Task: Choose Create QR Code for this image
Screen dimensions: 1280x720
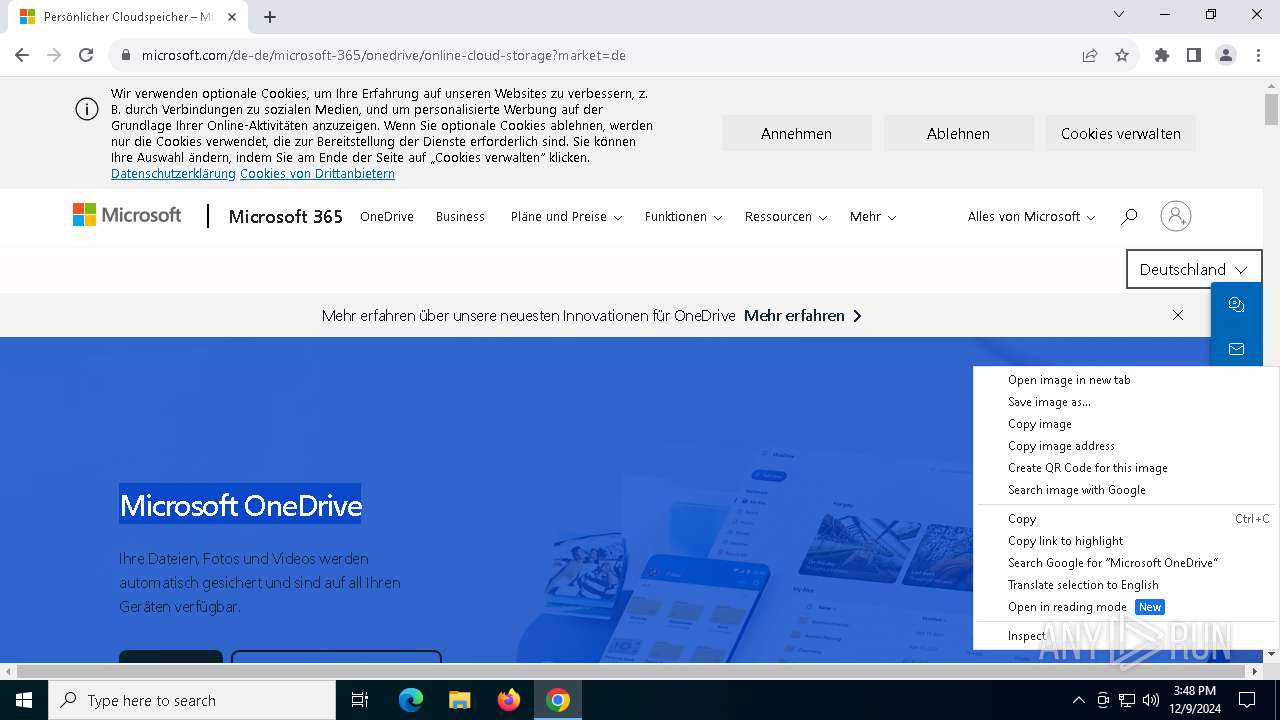Action: point(1126,468)
